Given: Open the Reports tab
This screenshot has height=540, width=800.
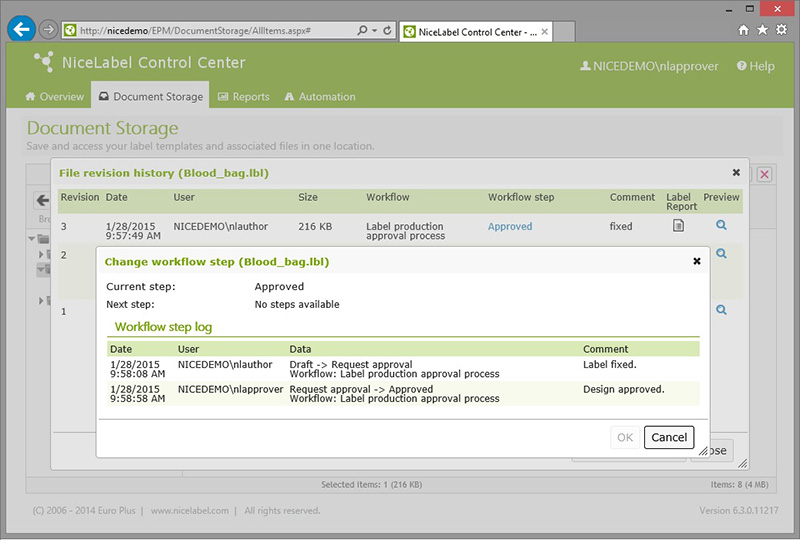Looking at the screenshot, I should tap(243, 96).
